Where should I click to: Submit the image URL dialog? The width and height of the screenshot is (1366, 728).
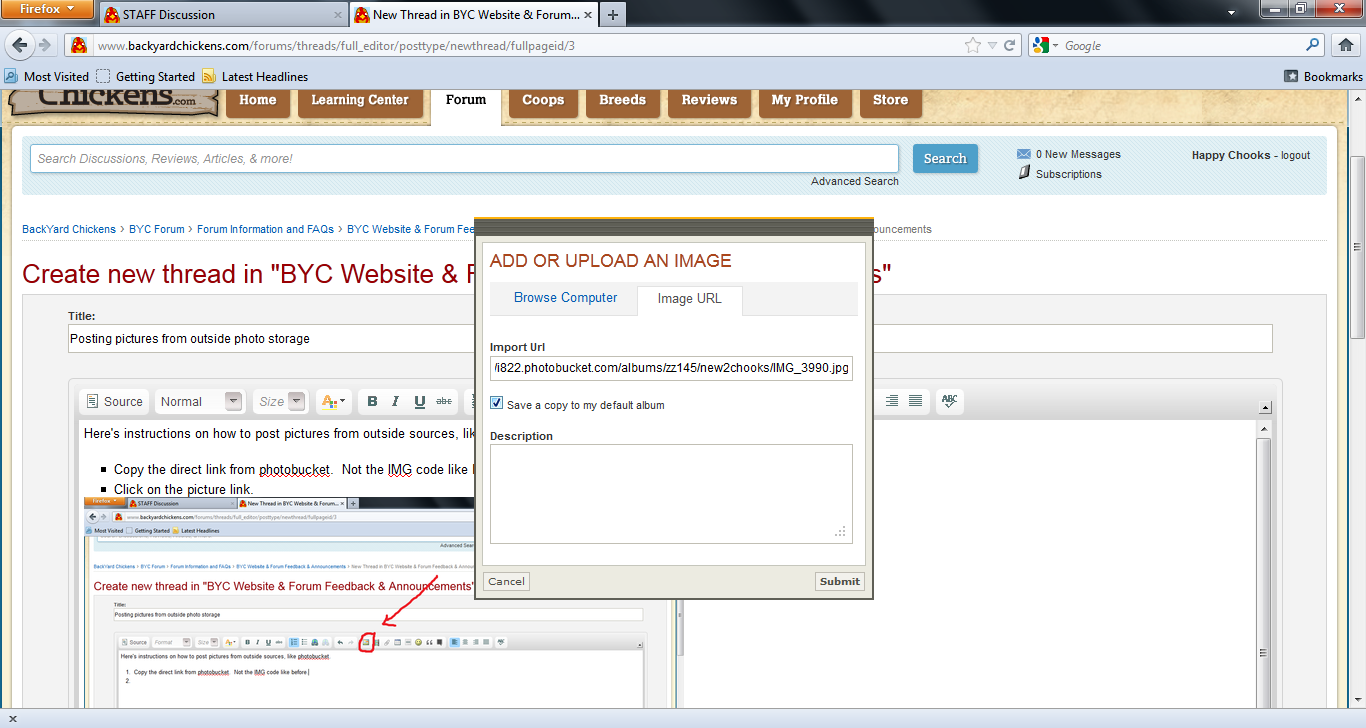(839, 581)
